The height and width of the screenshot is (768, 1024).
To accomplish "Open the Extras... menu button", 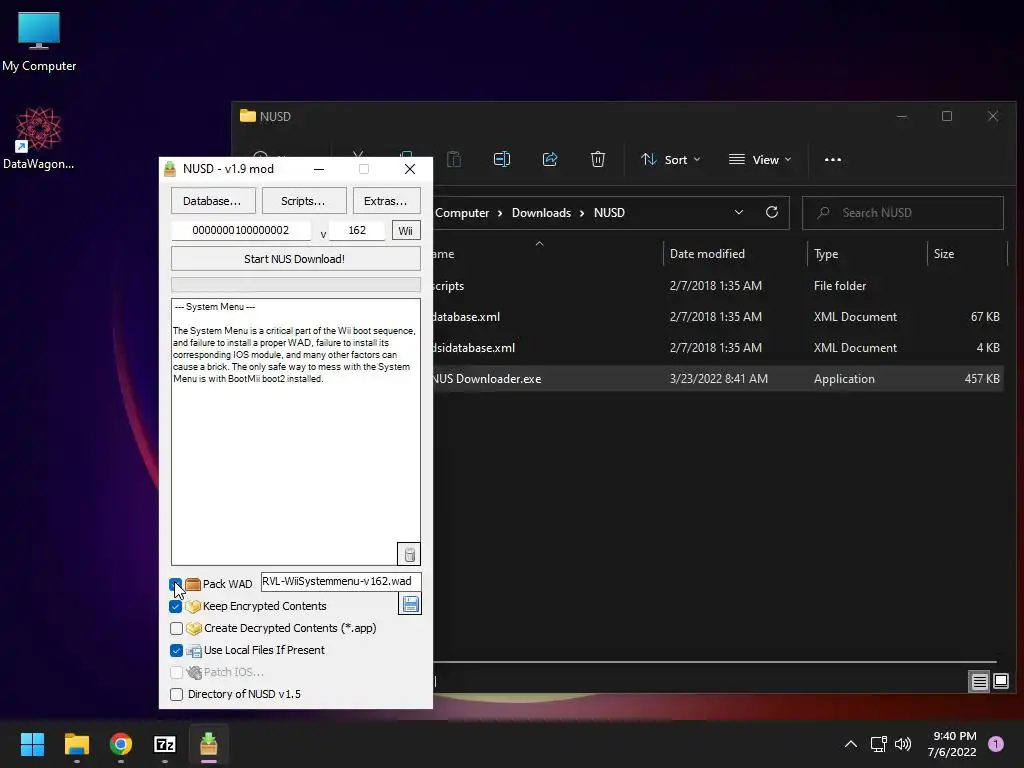I will pos(386,200).
